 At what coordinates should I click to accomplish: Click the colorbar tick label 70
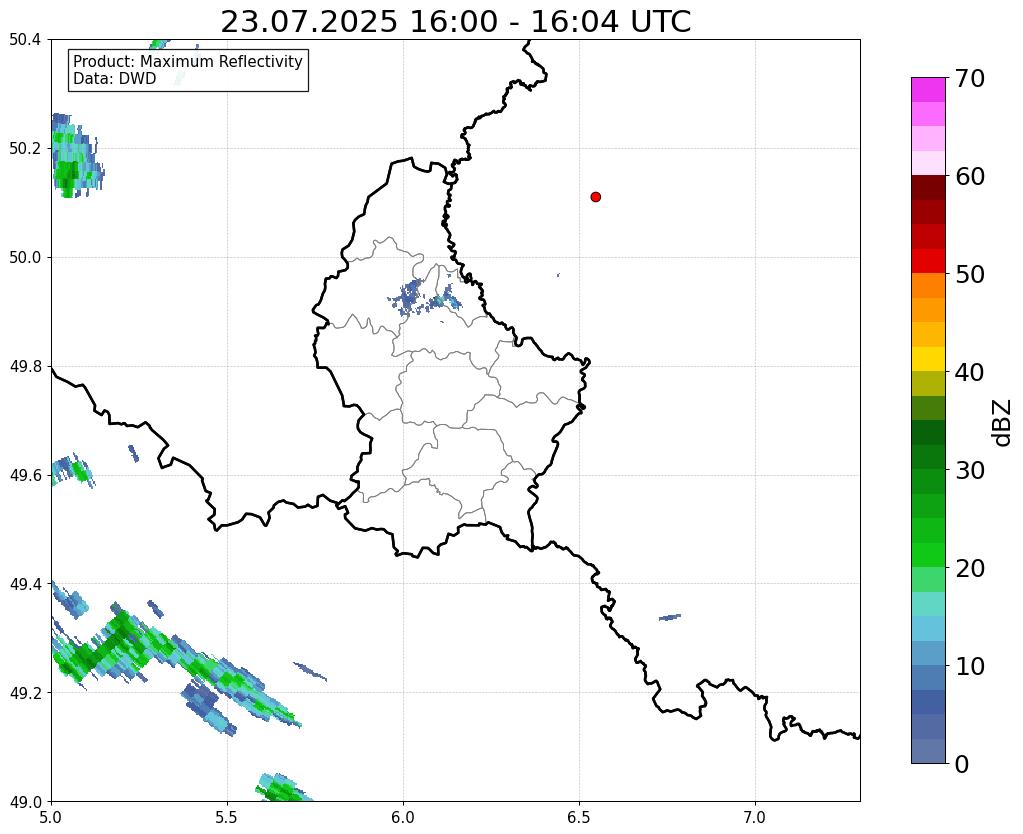tap(970, 78)
